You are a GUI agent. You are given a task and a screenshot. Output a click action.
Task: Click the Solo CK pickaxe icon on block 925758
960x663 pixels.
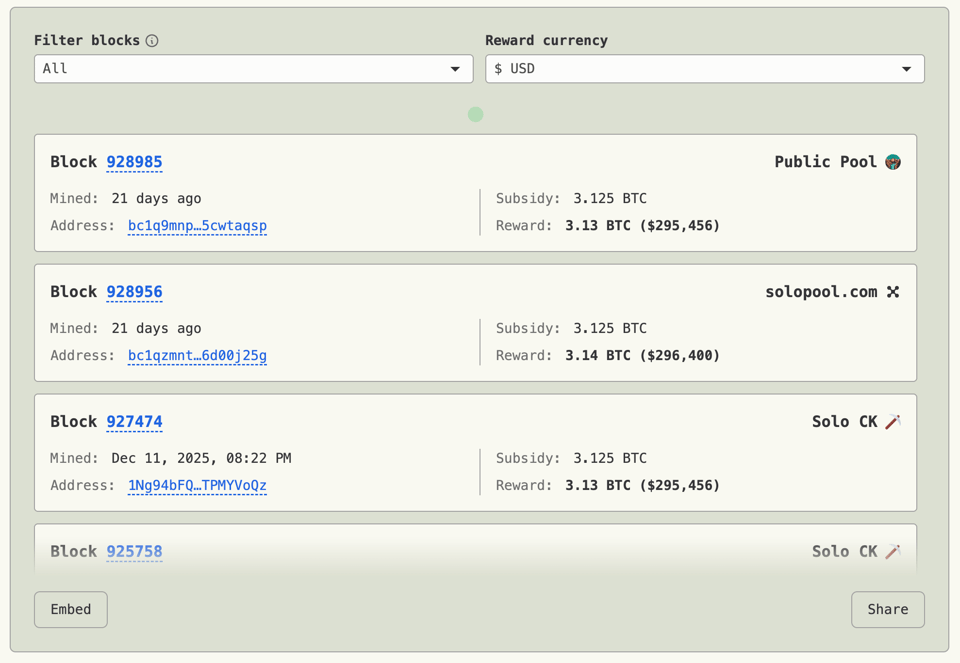coord(893,551)
